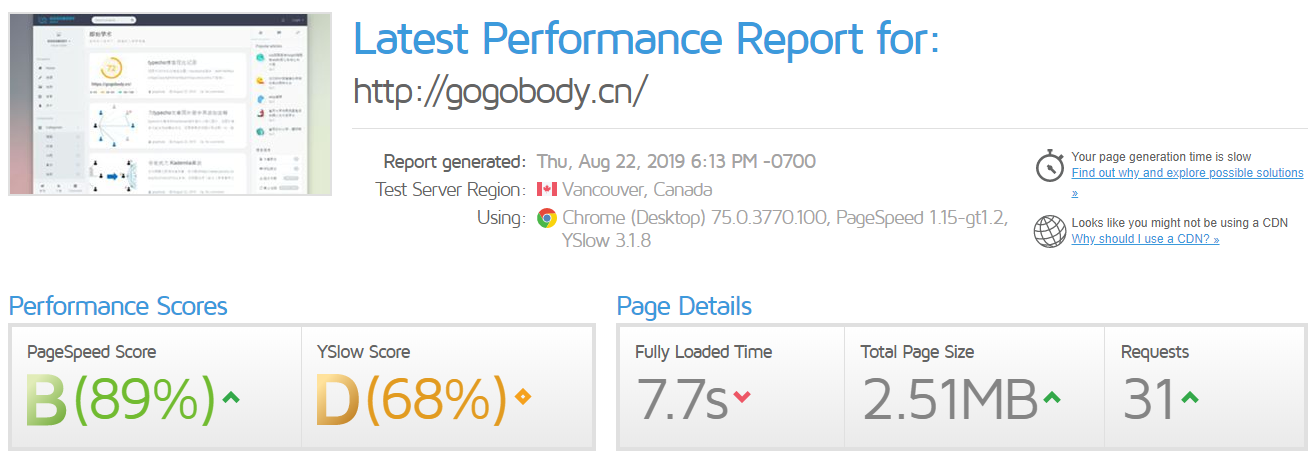Open 'Find out why and explore' link
Screen dimensions: 1314x460
[1187, 173]
